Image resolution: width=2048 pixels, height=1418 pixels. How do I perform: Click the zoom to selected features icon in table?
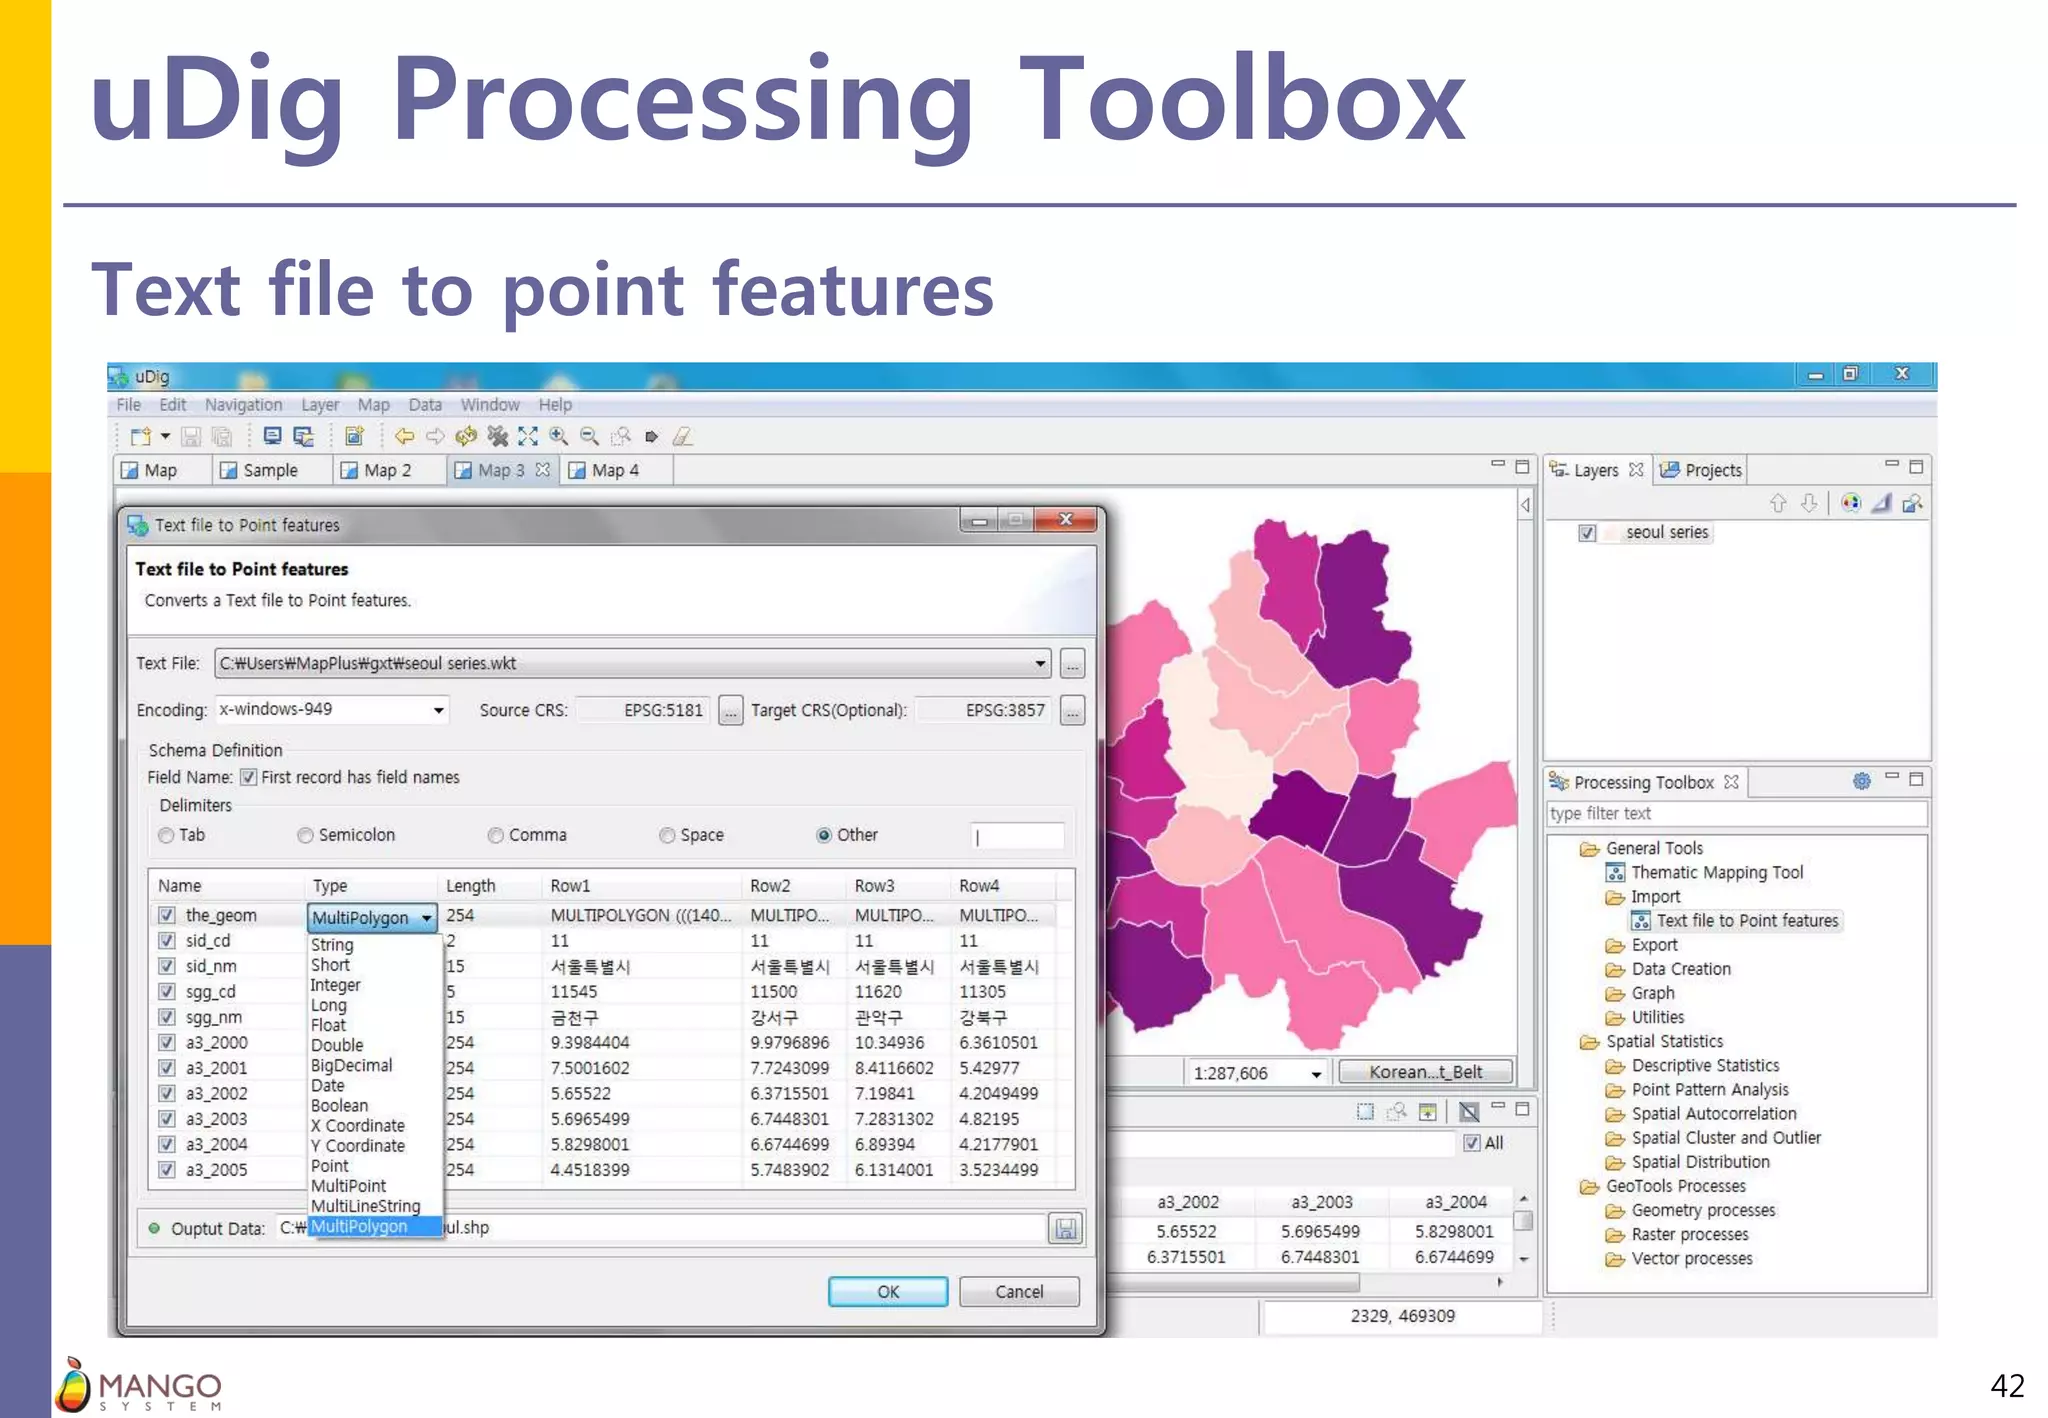[x=1397, y=1111]
